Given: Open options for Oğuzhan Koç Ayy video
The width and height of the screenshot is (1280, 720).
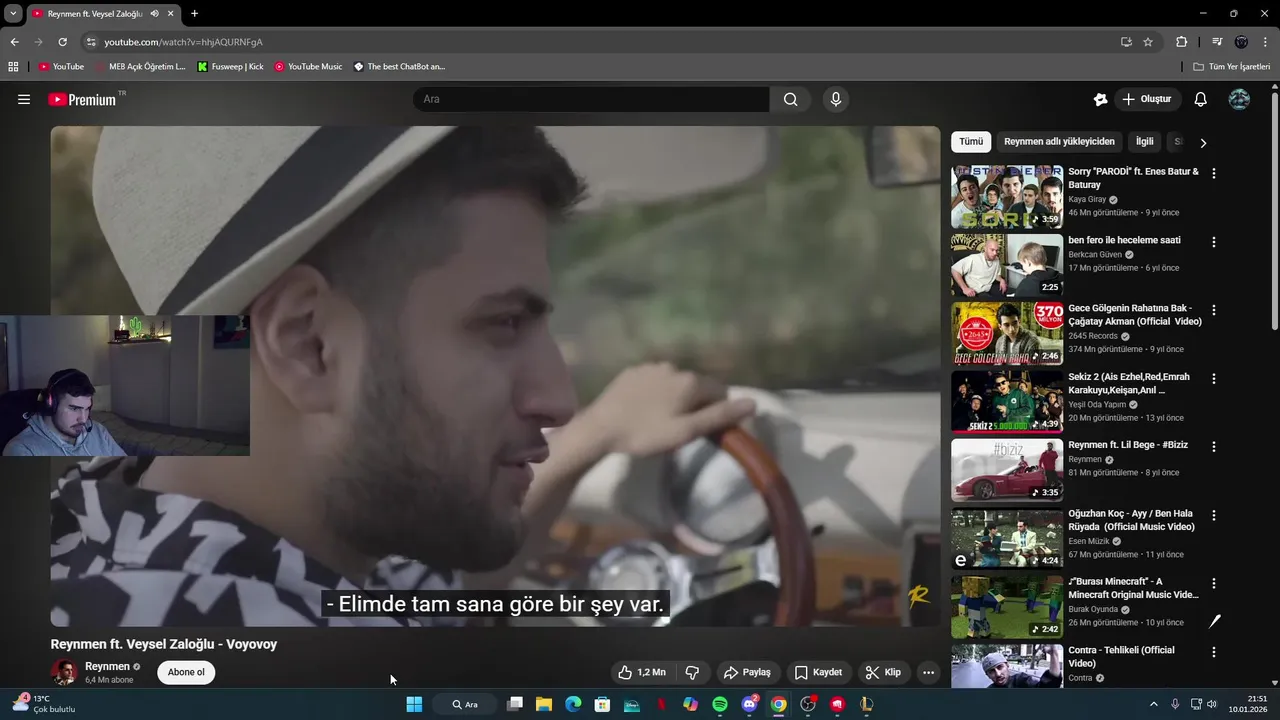Looking at the screenshot, I should click(x=1214, y=515).
